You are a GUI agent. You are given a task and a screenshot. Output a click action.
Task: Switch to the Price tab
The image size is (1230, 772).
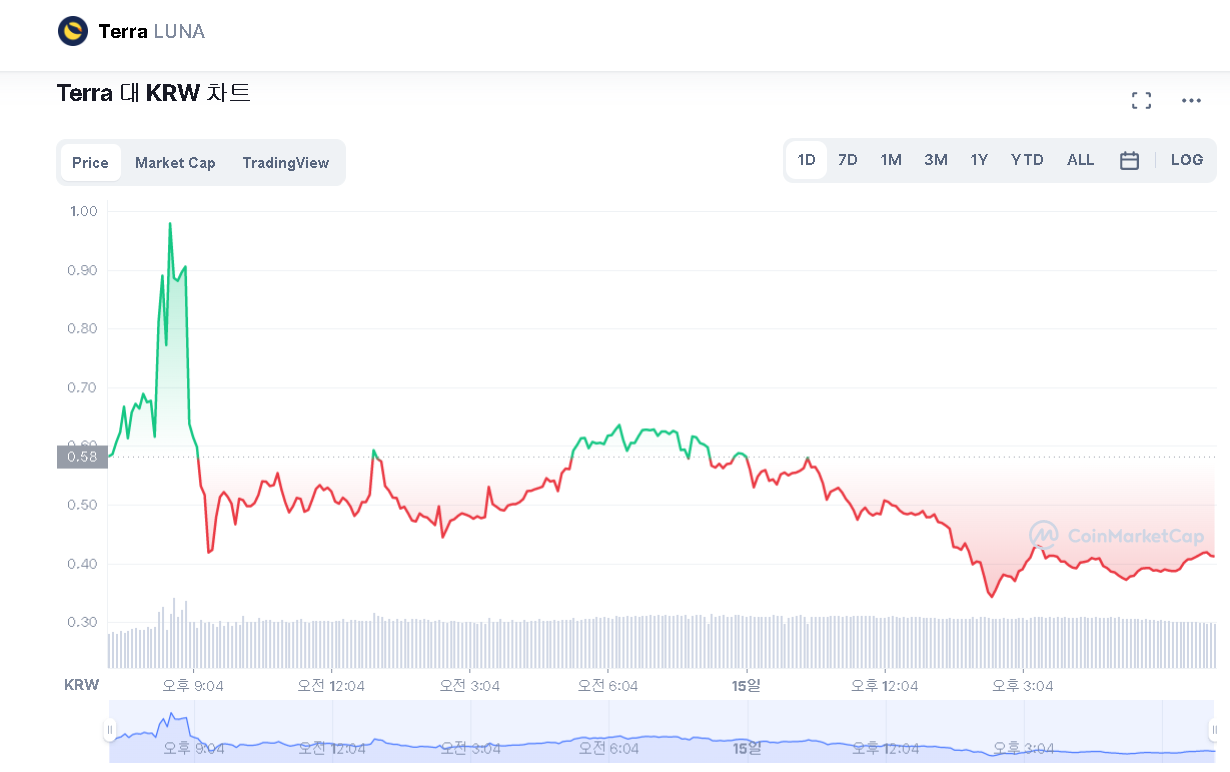coord(90,163)
